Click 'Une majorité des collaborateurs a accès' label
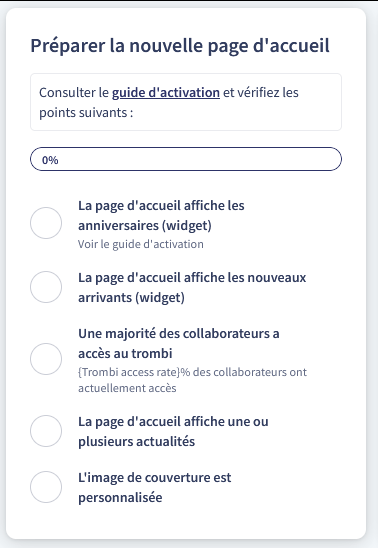 pyautogui.click(x=179, y=343)
